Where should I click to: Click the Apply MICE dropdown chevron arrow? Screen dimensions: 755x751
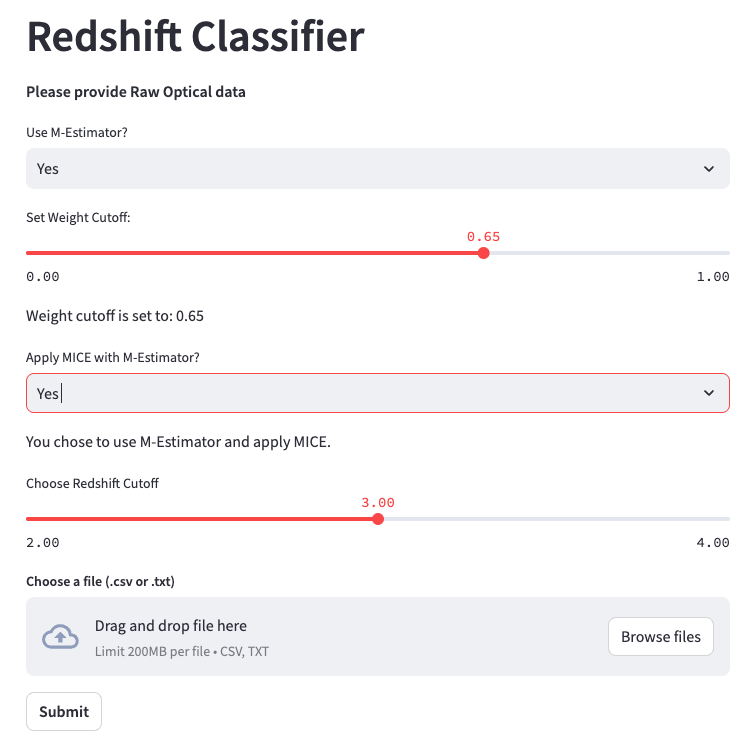click(x=709, y=394)
